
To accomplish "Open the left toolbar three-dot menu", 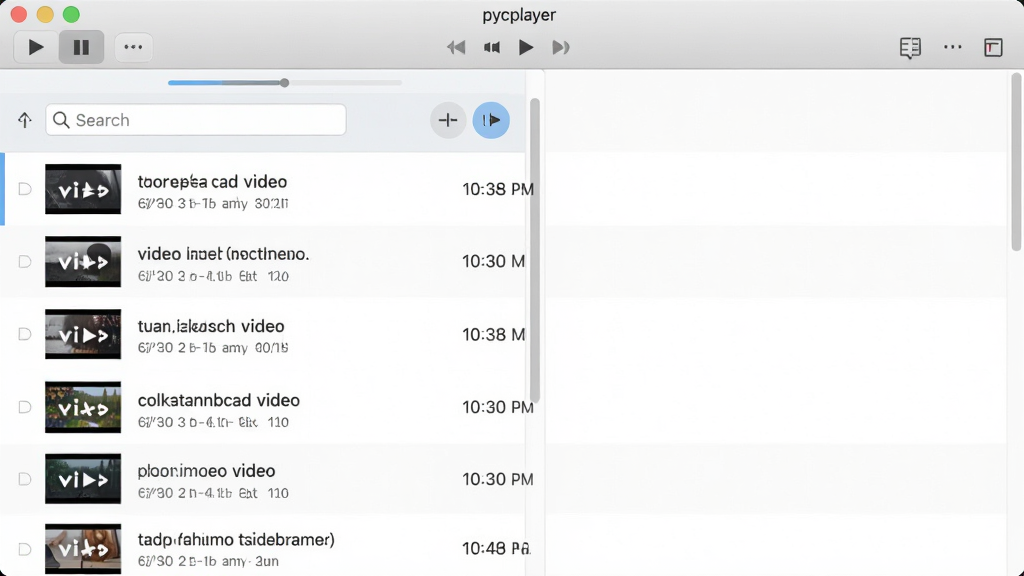I will coord(133,47).
